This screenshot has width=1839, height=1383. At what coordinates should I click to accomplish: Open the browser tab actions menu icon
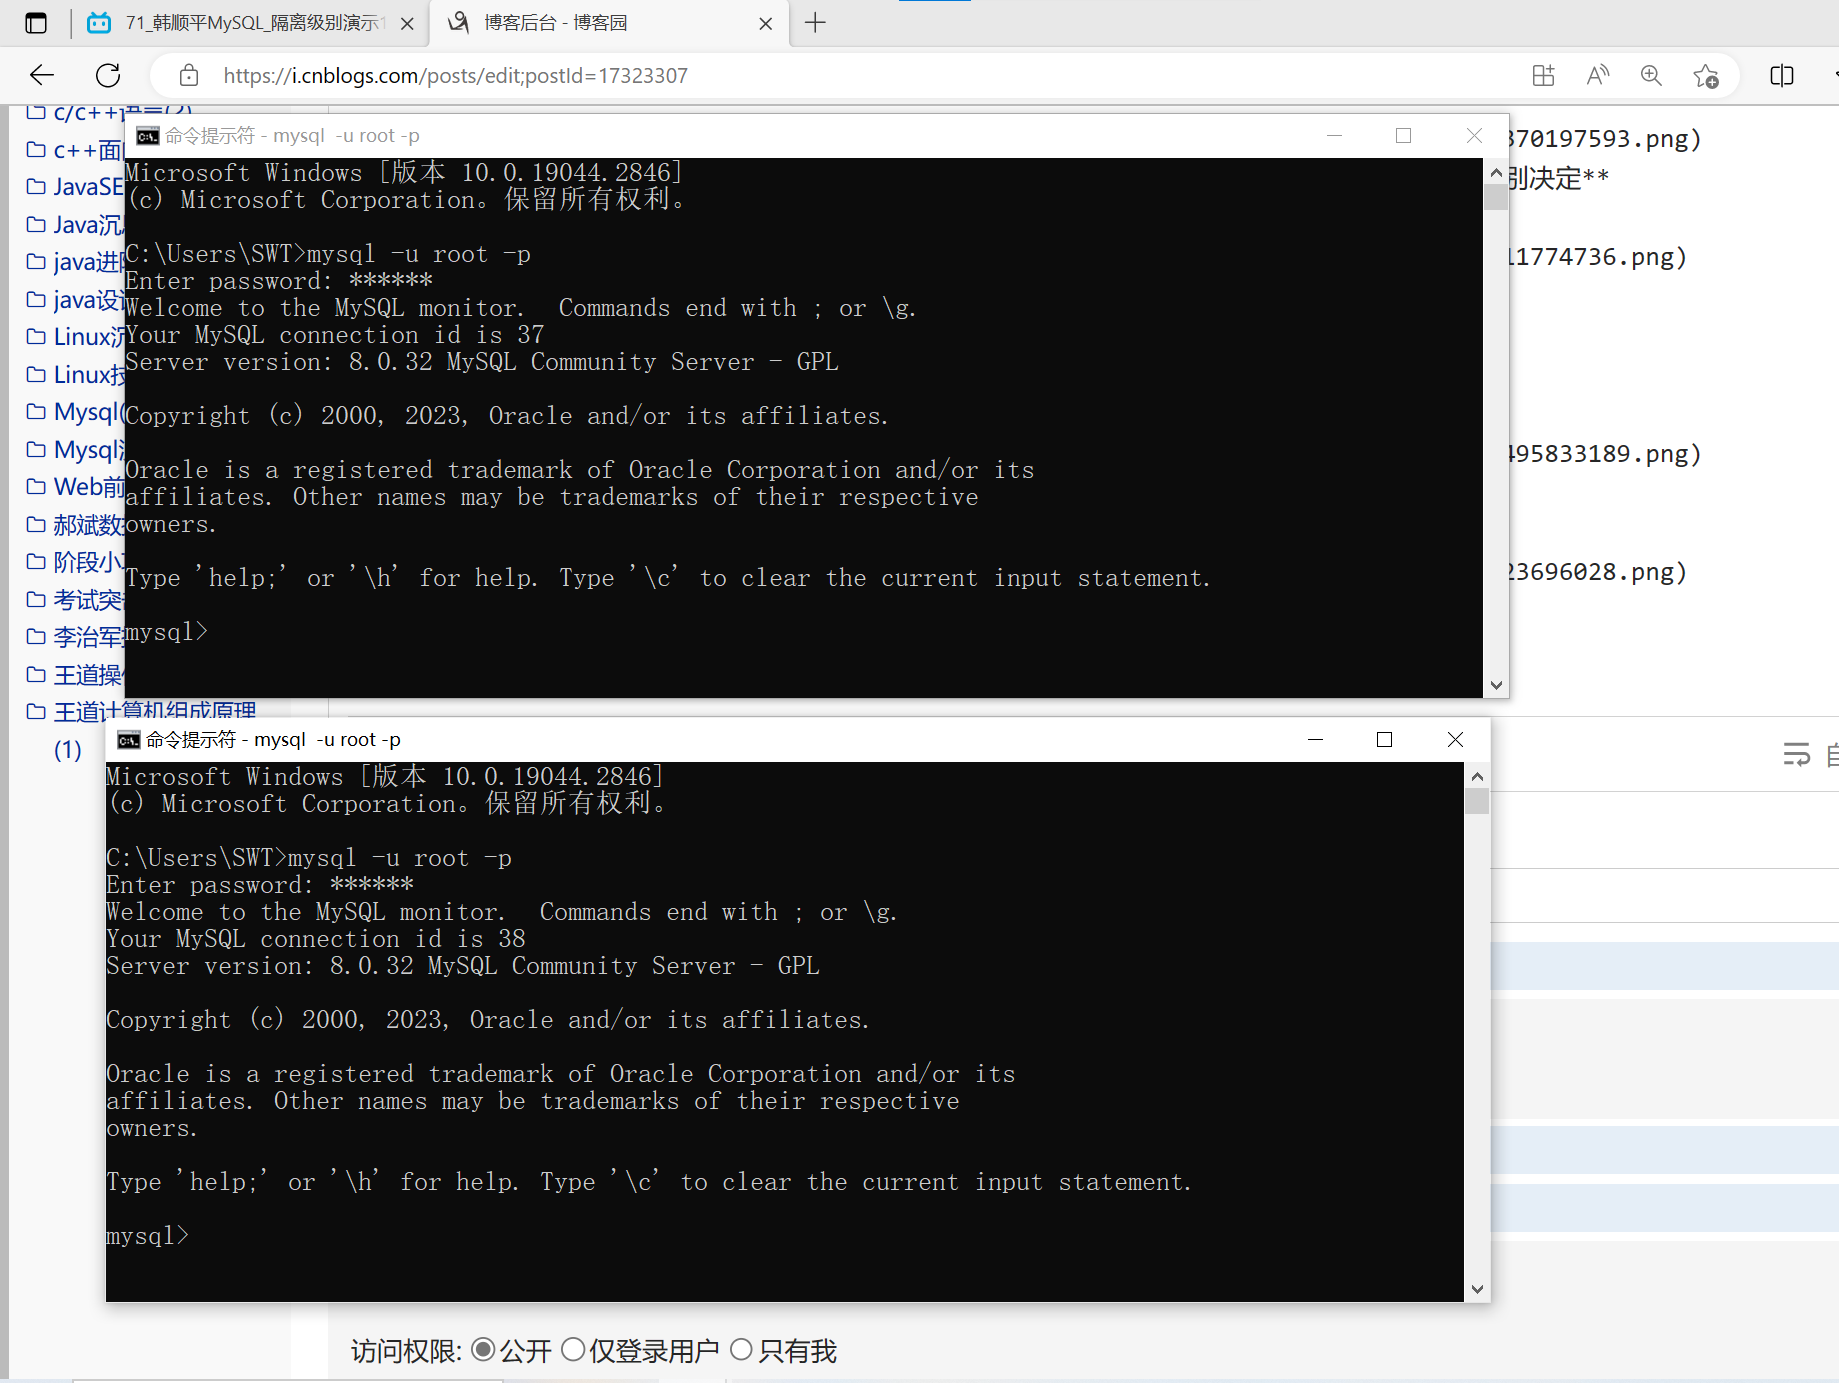[x=36, y=23]
